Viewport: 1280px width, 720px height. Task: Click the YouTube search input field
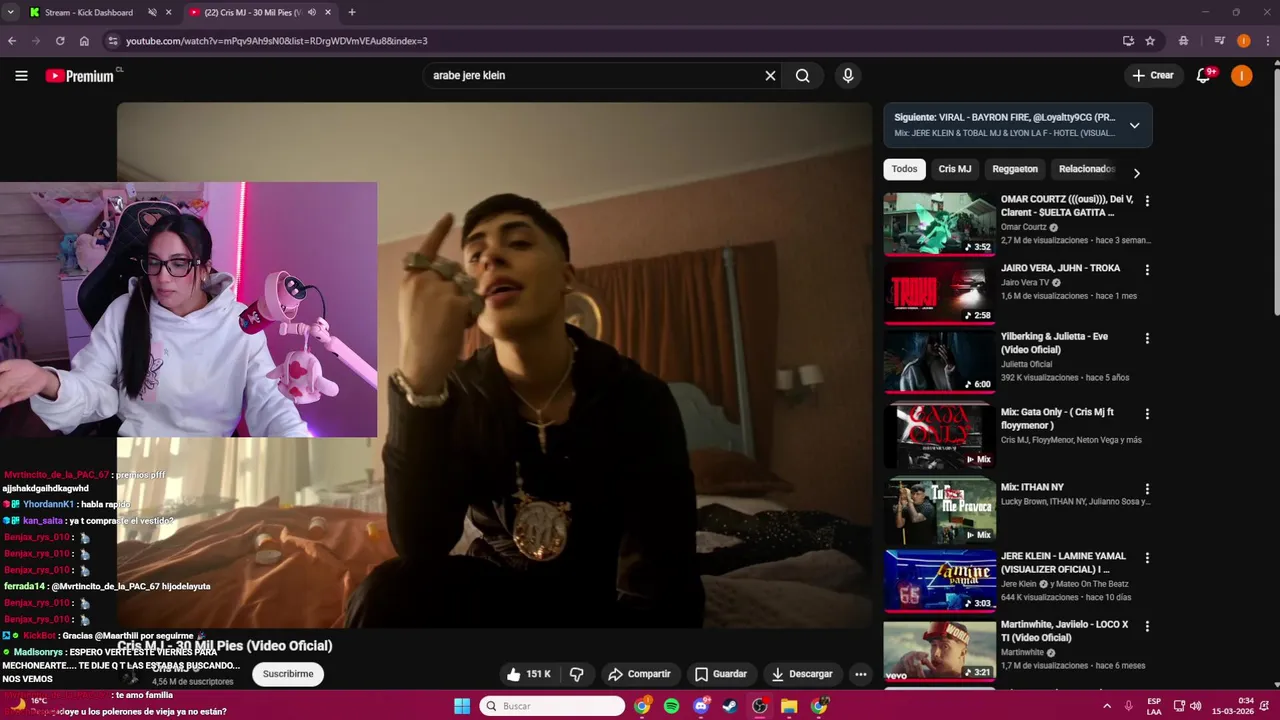coord(595,75)
